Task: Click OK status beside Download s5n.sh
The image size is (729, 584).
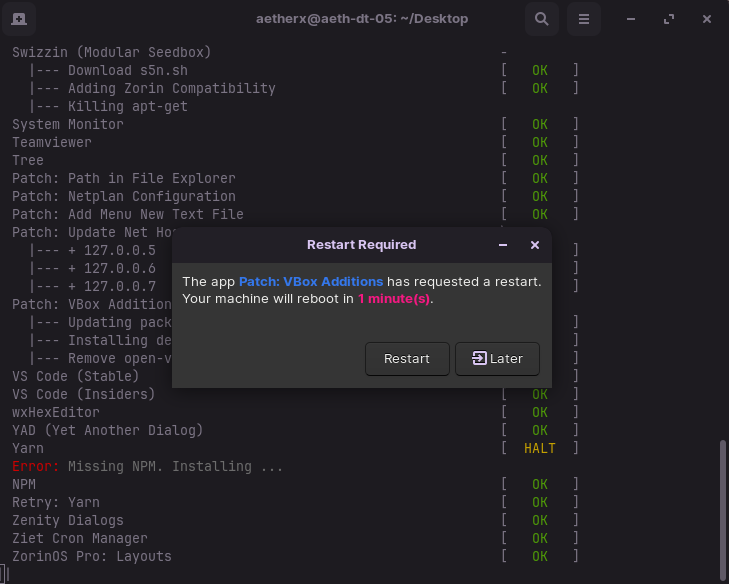Action: pyautogui.click(x=540, y=70)
